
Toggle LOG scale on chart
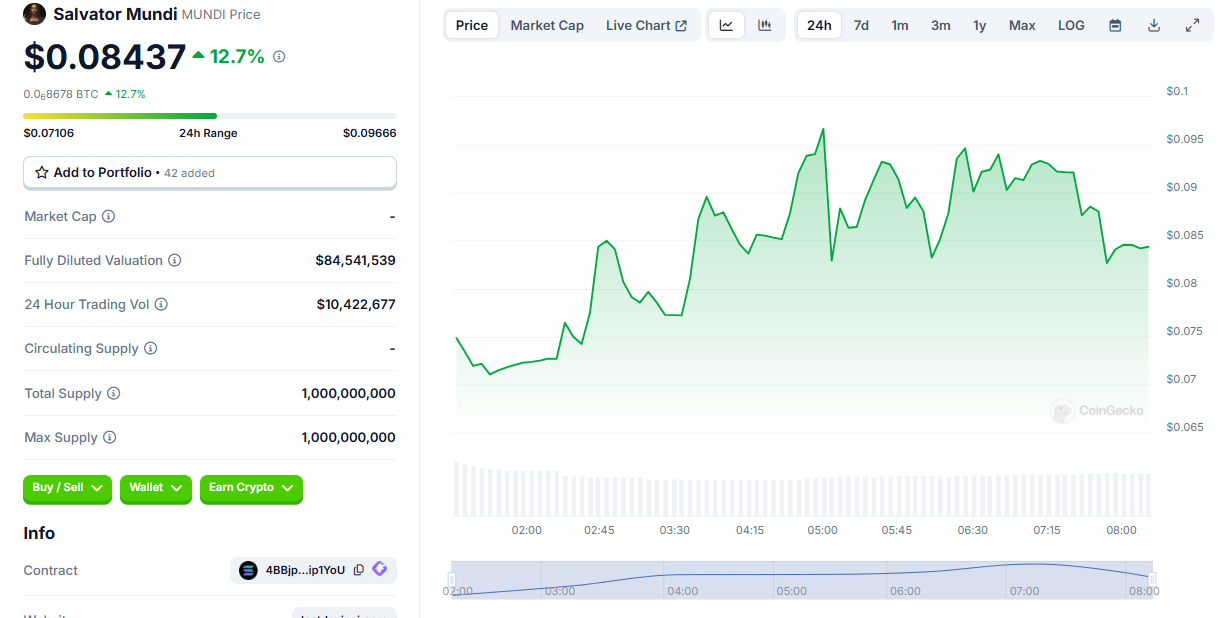click(1071, 25)
